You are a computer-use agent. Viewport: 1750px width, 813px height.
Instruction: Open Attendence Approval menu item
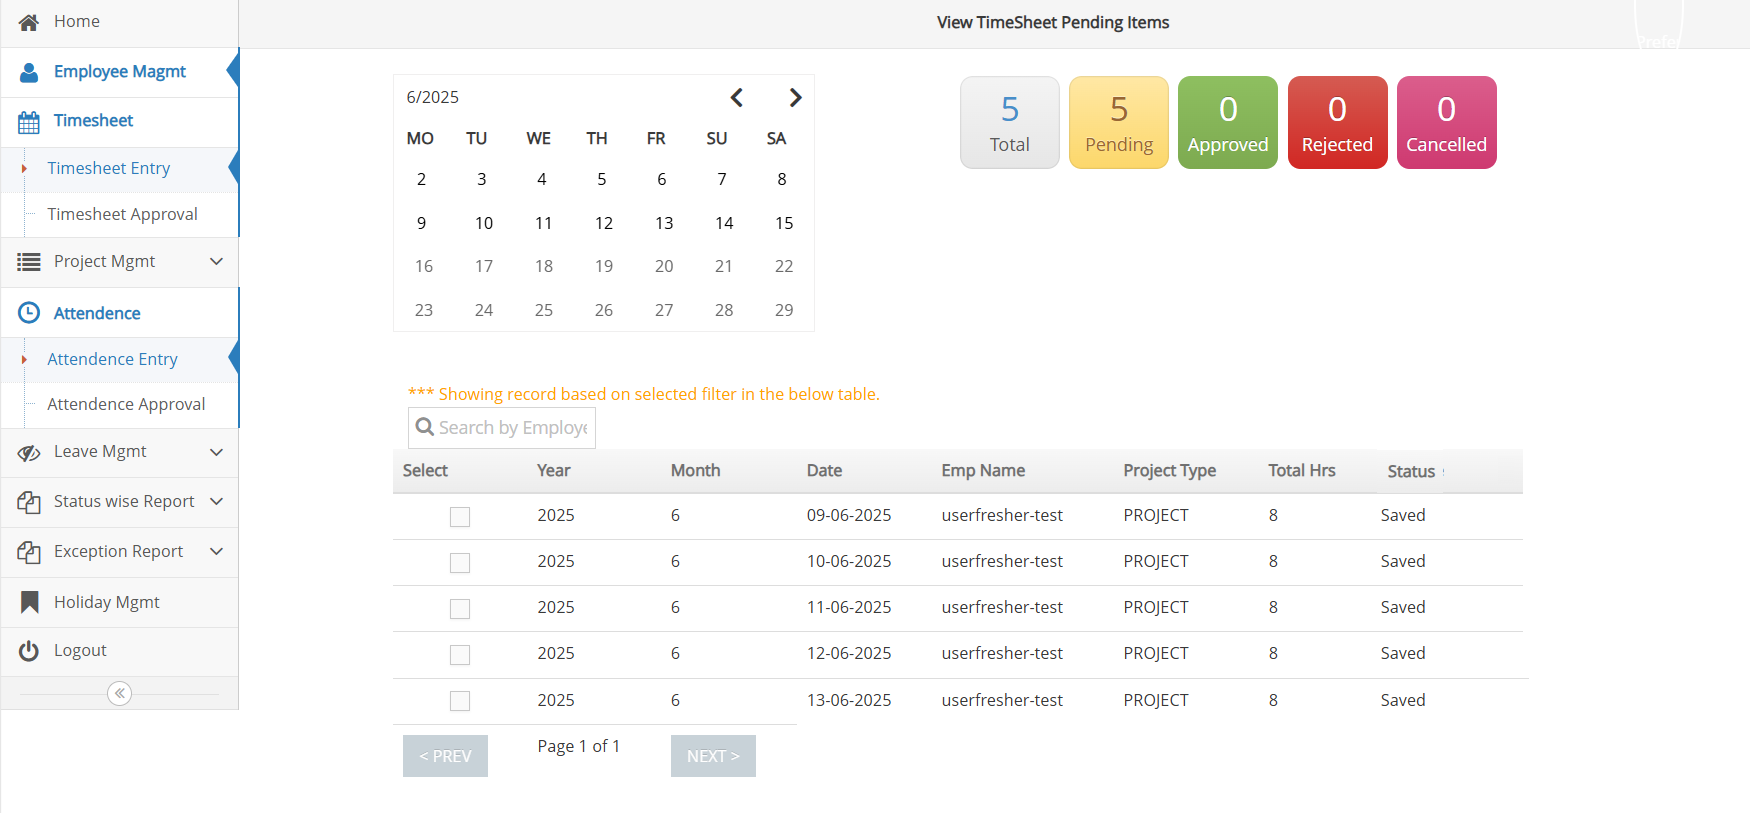point(126,404)
